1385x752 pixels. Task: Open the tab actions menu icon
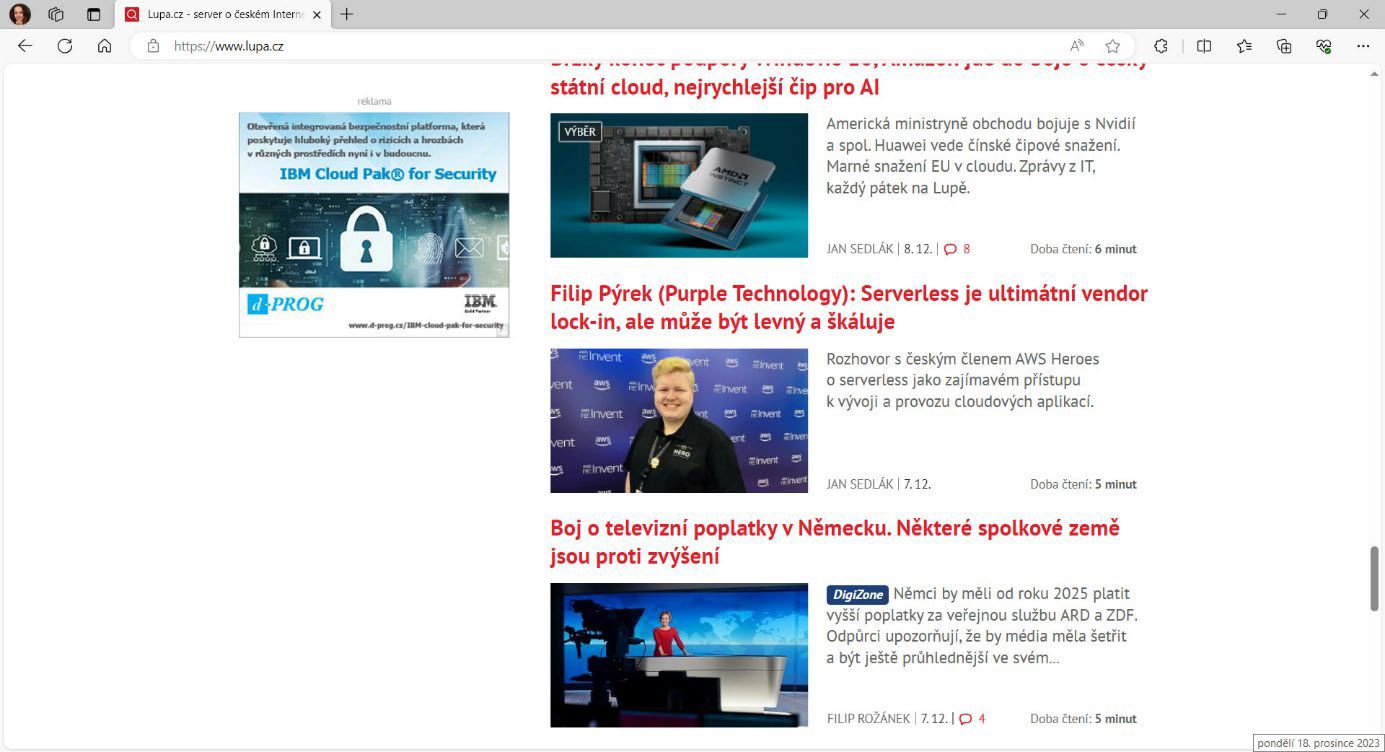tap(94, 15)
